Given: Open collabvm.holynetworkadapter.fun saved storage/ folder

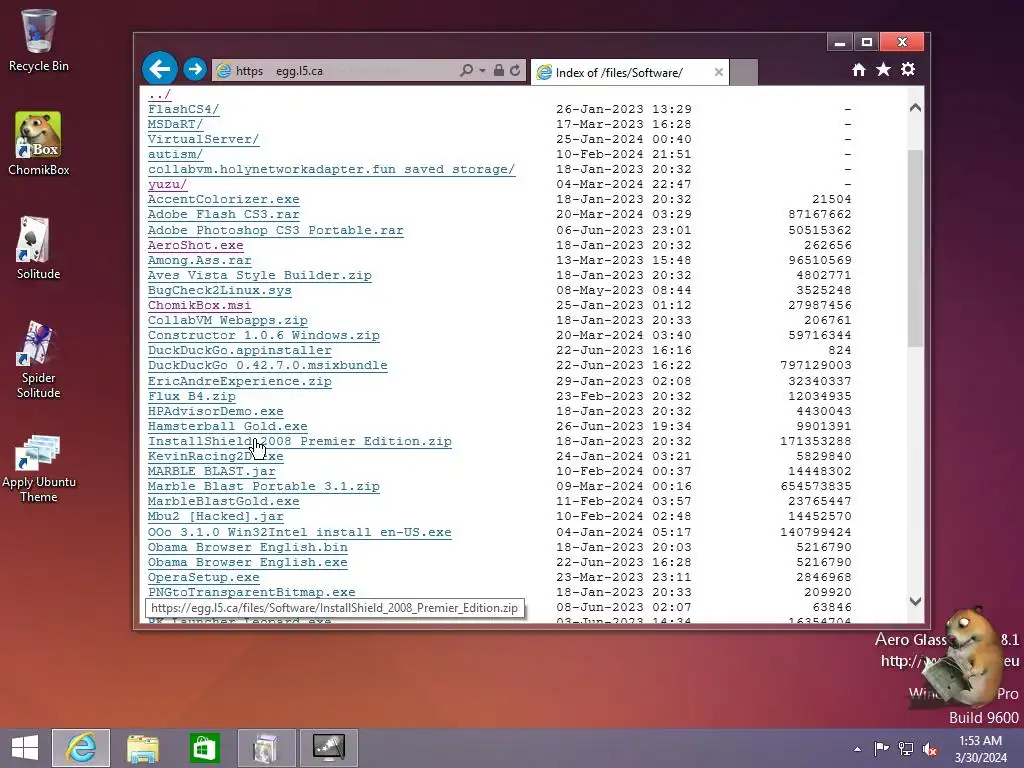Looking at the screenshot, I should coord(331,169).
